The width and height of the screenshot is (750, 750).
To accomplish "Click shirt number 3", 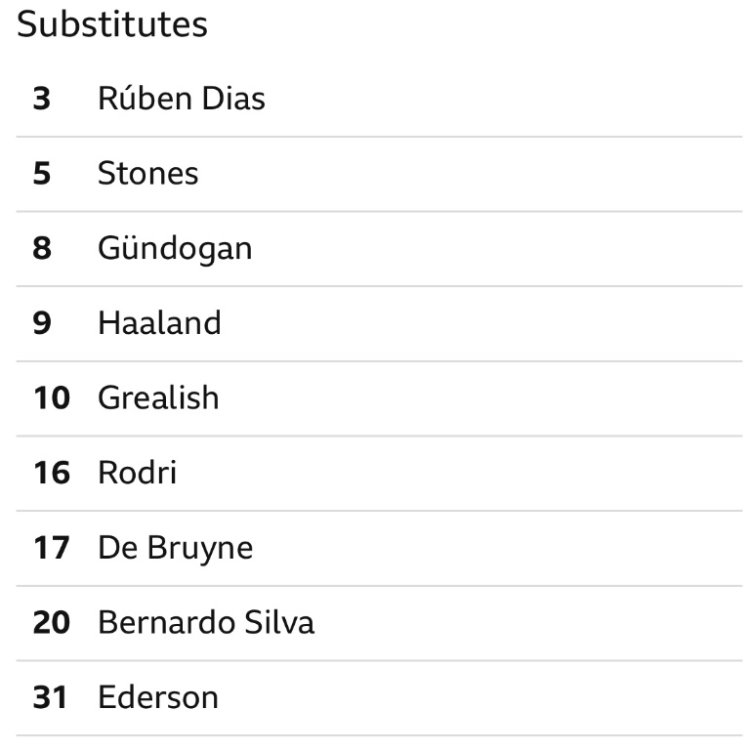I will 42,99.
